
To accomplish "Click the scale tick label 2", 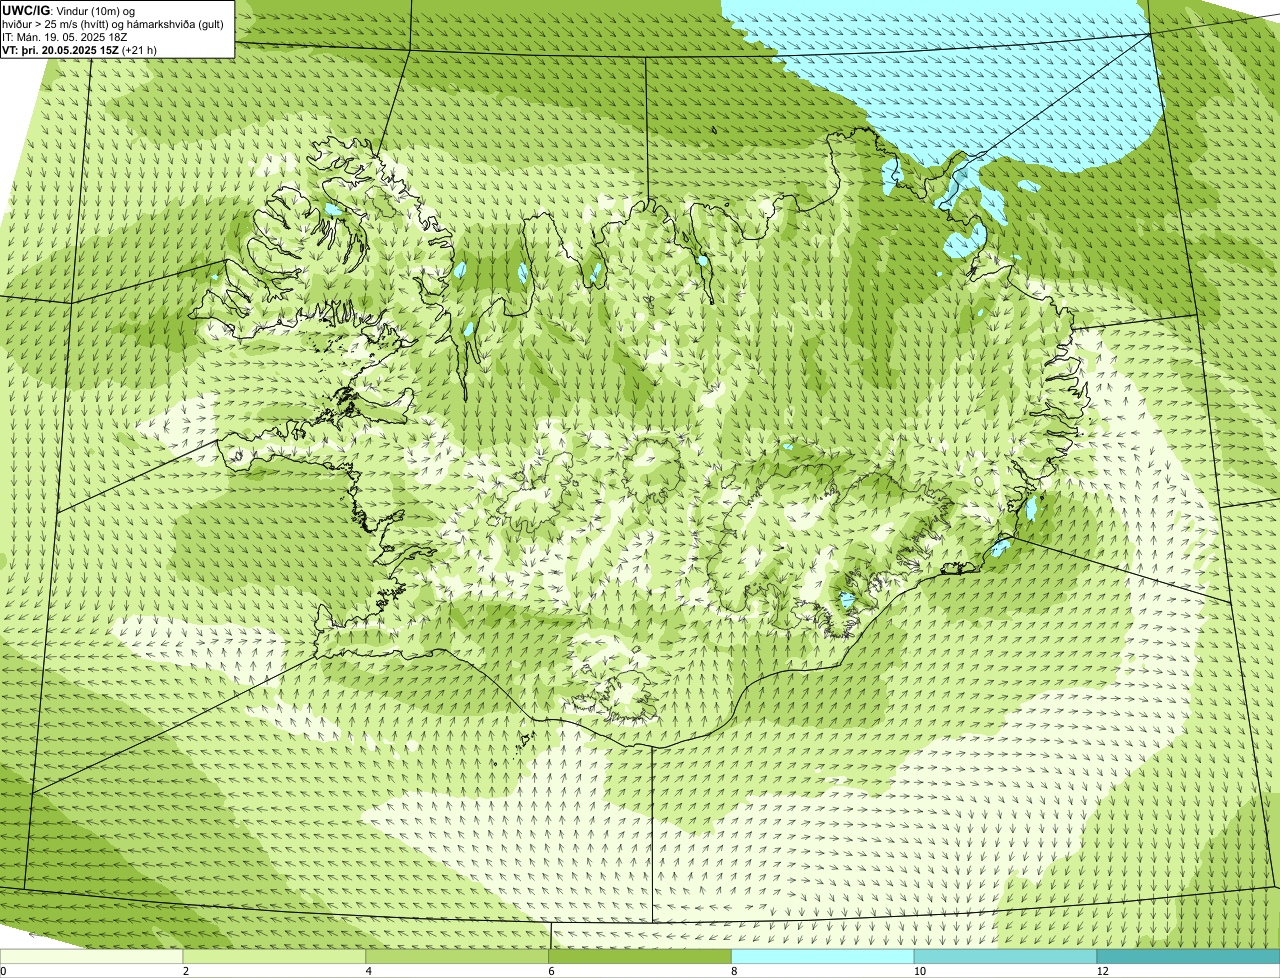I will click(186, 971).
